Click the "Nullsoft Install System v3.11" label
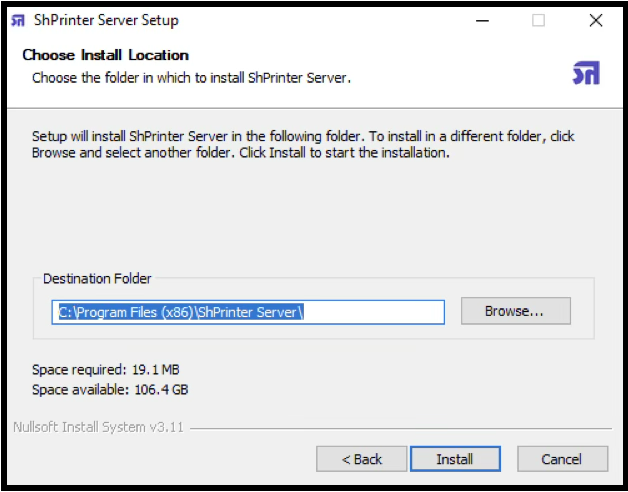Image resolution: width=628 pixels, height=492 pixels. [99, 427]
